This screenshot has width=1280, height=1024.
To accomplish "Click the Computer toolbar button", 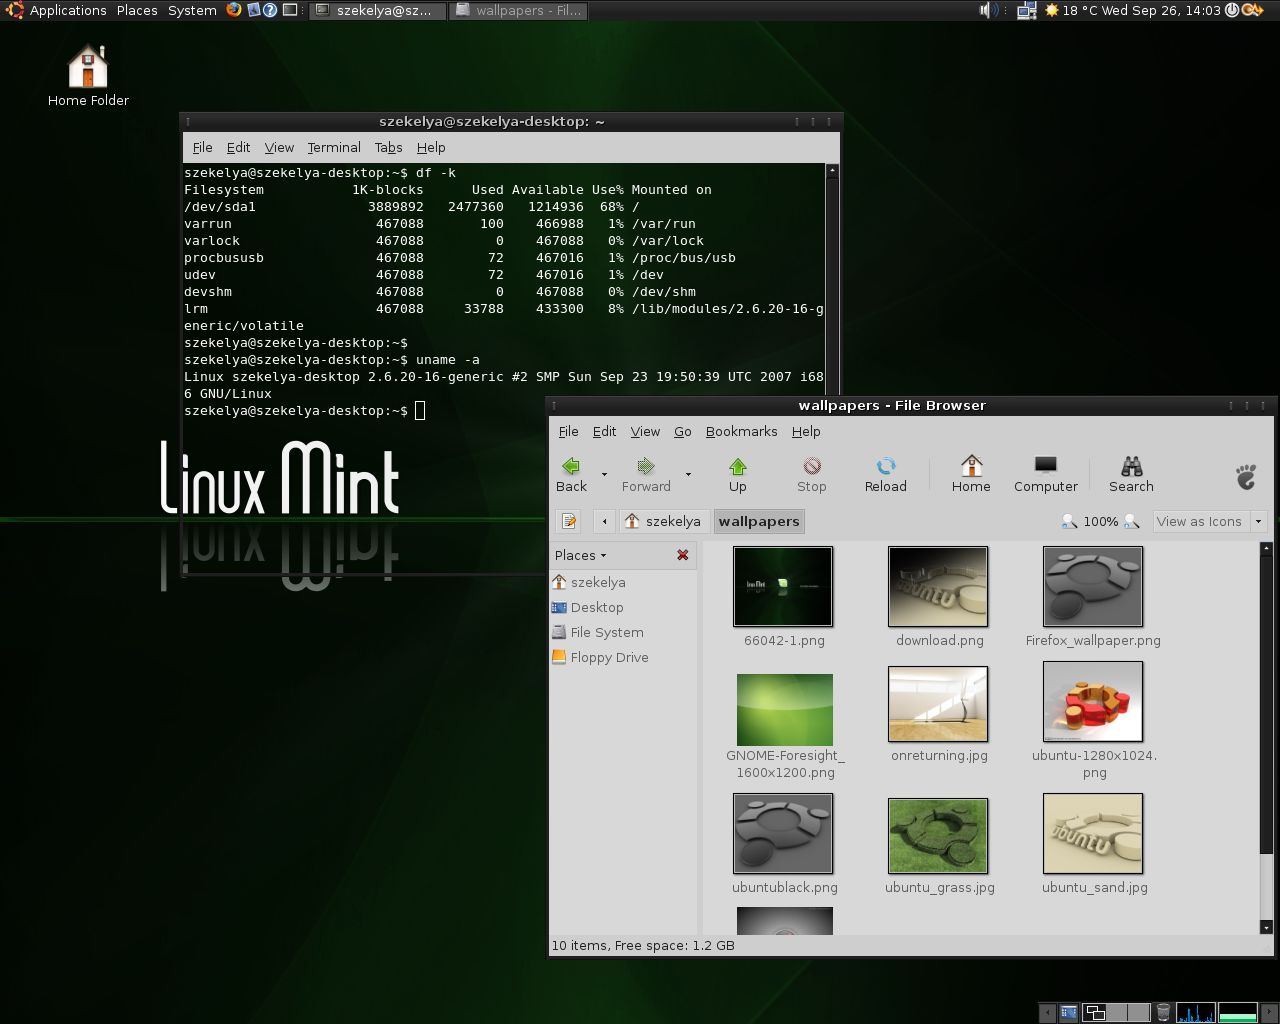I will (x=1045, y=474).
